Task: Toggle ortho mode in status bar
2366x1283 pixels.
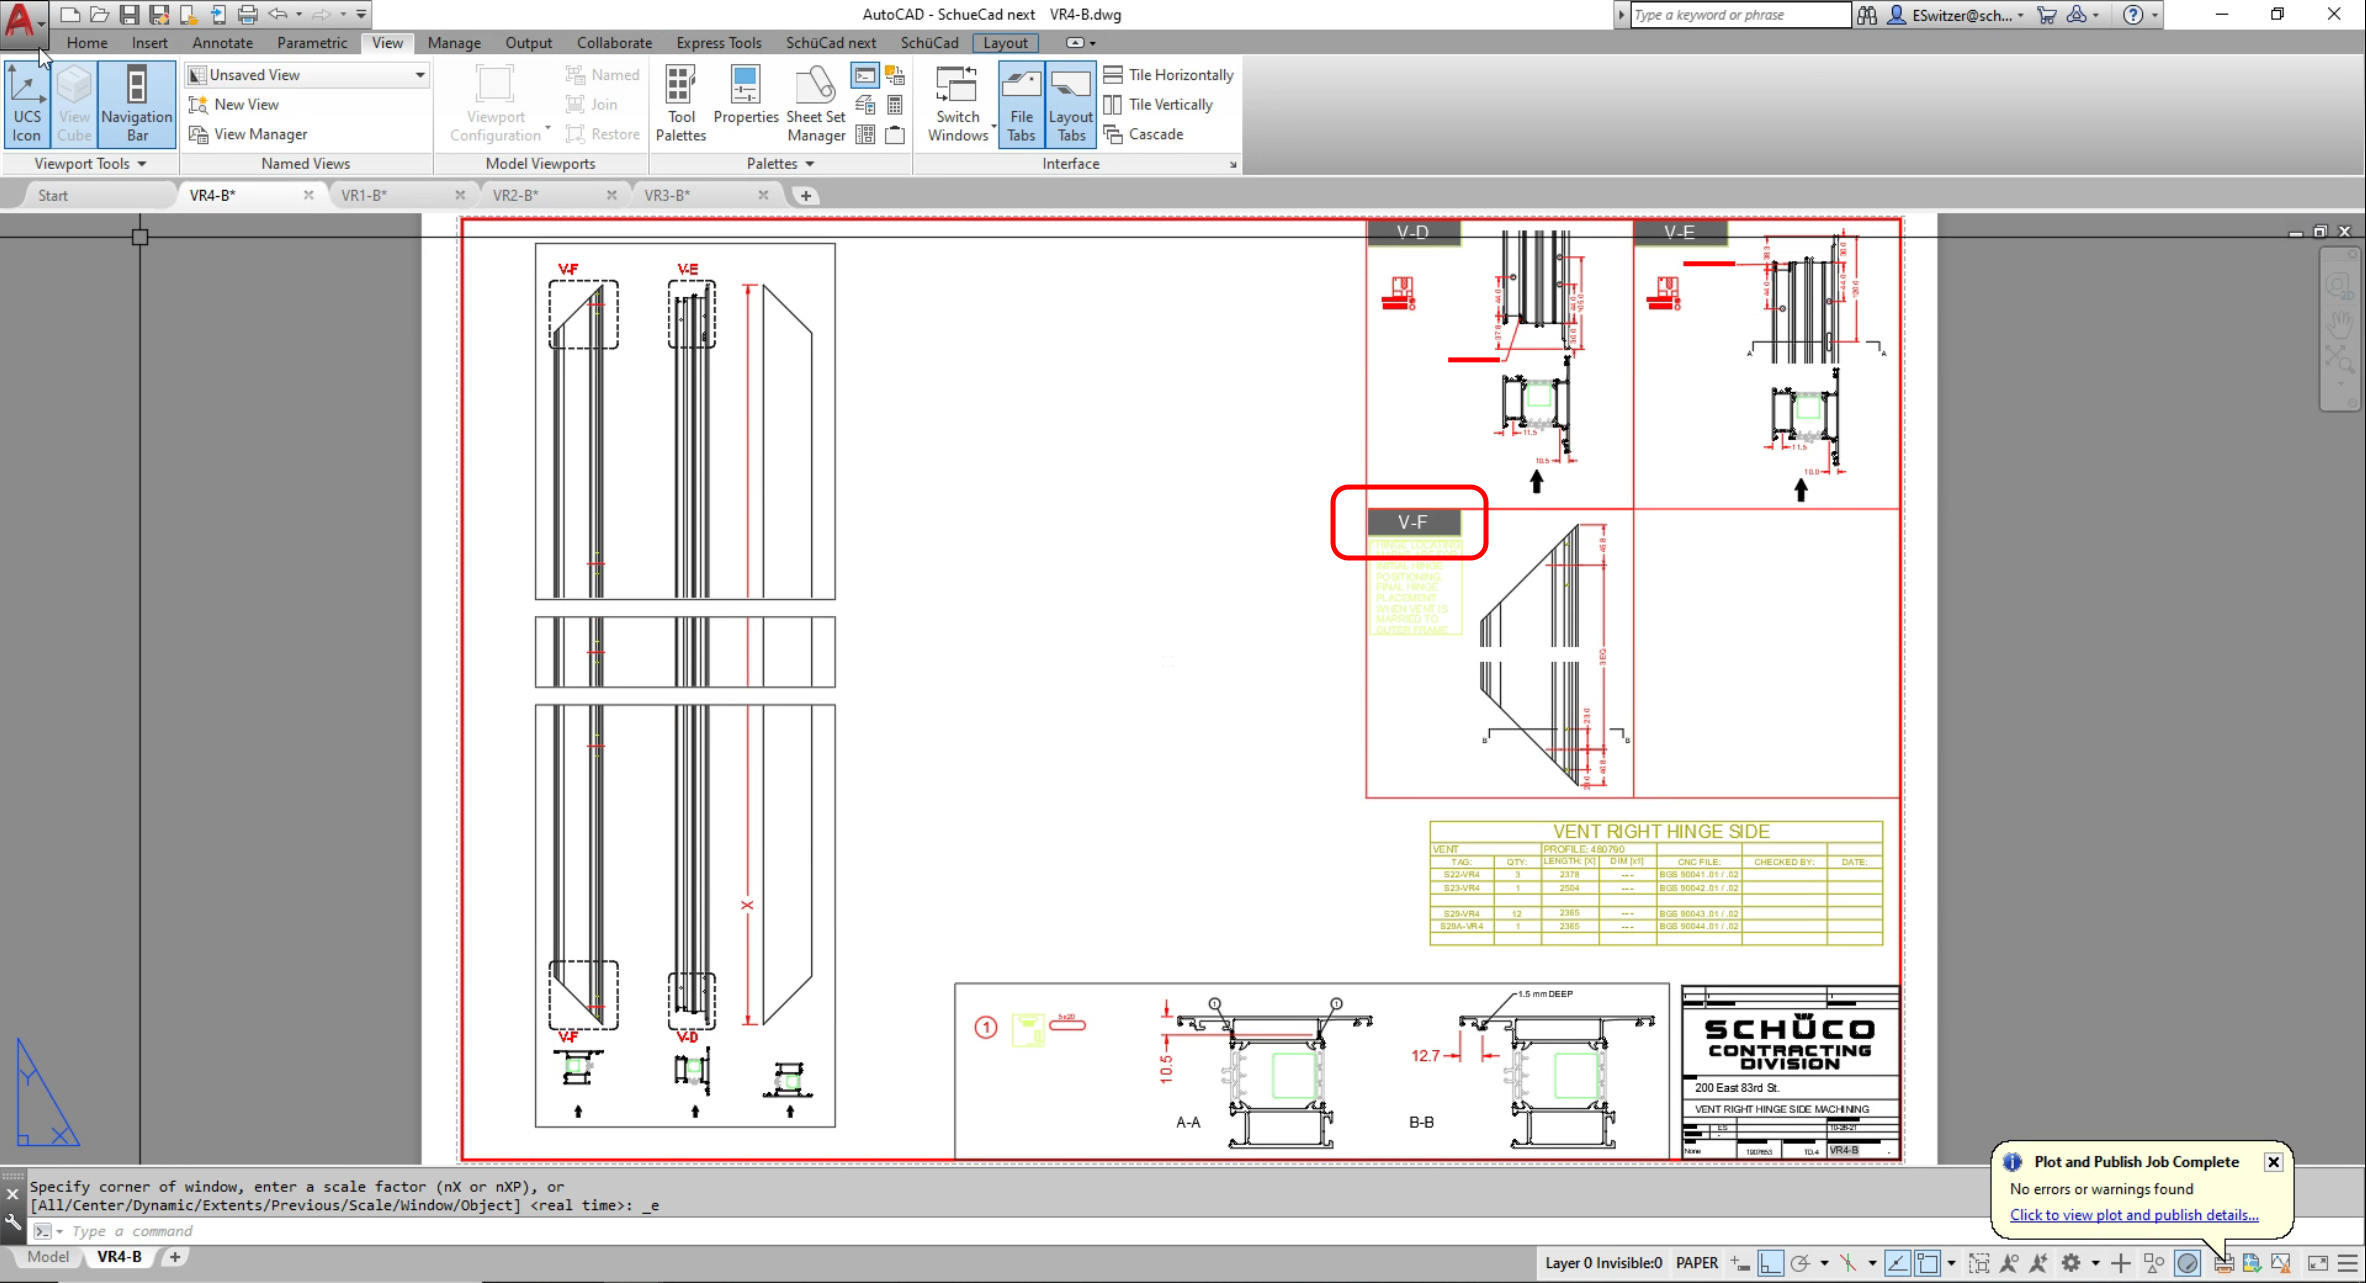Action: [x=1770, y=1263]
